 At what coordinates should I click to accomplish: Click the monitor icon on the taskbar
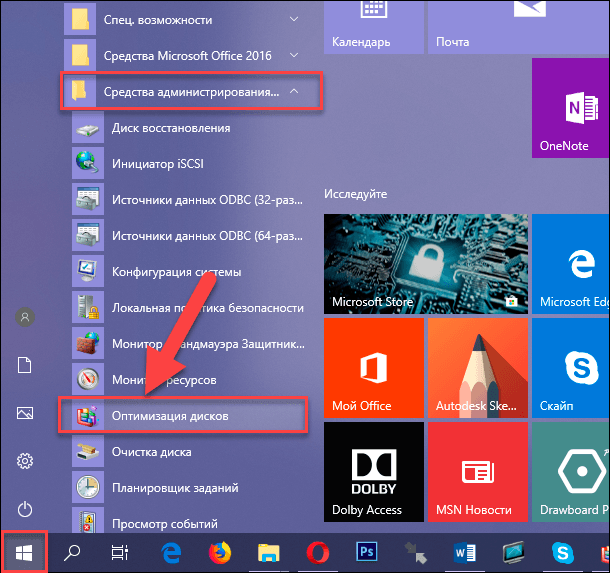click(514, 553)
